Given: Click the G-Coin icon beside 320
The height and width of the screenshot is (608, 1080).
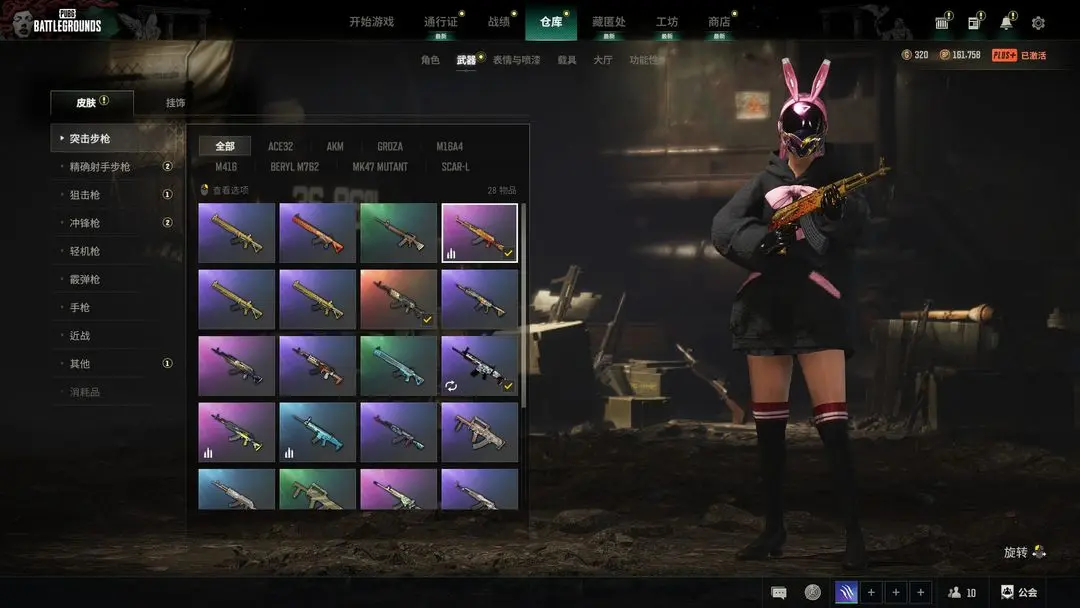Looking at the screenshot, I should (x=906, y=55).
